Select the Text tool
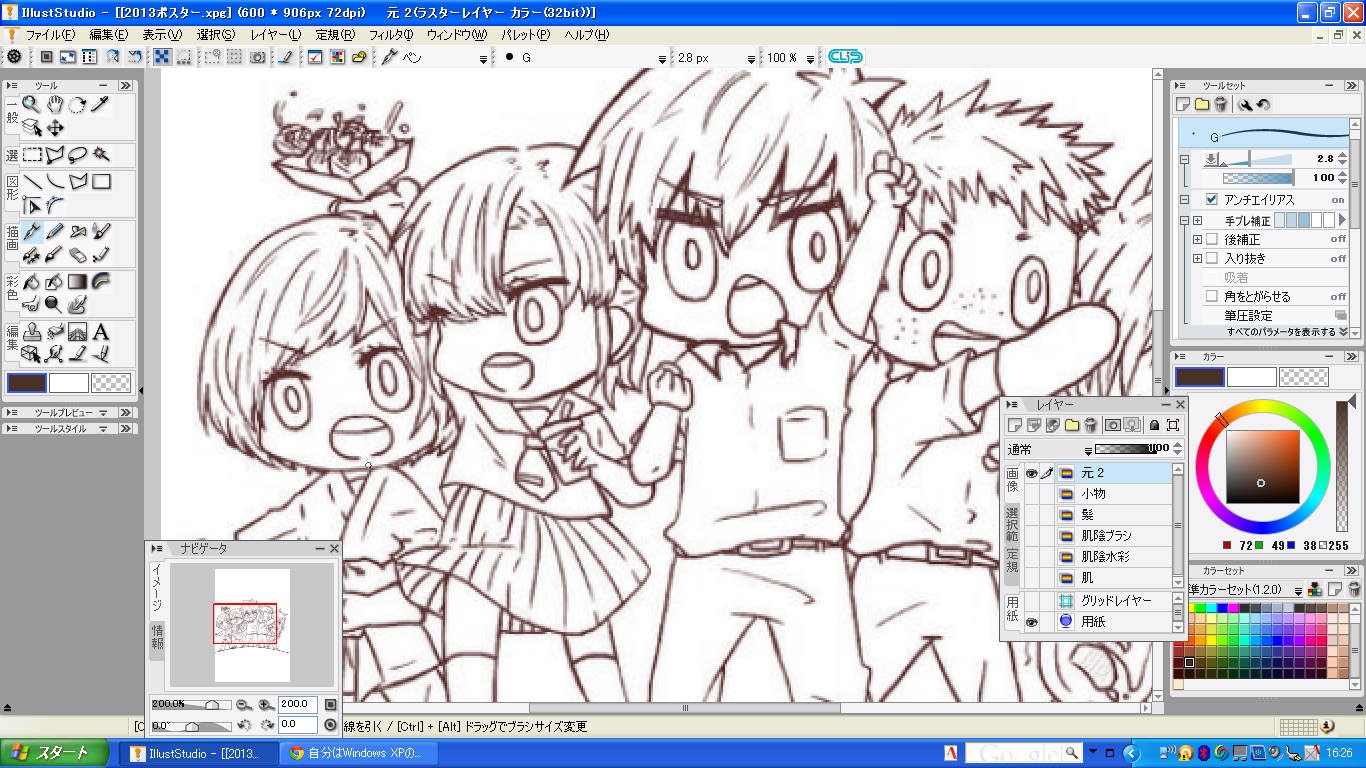 [x=101, y=332]
